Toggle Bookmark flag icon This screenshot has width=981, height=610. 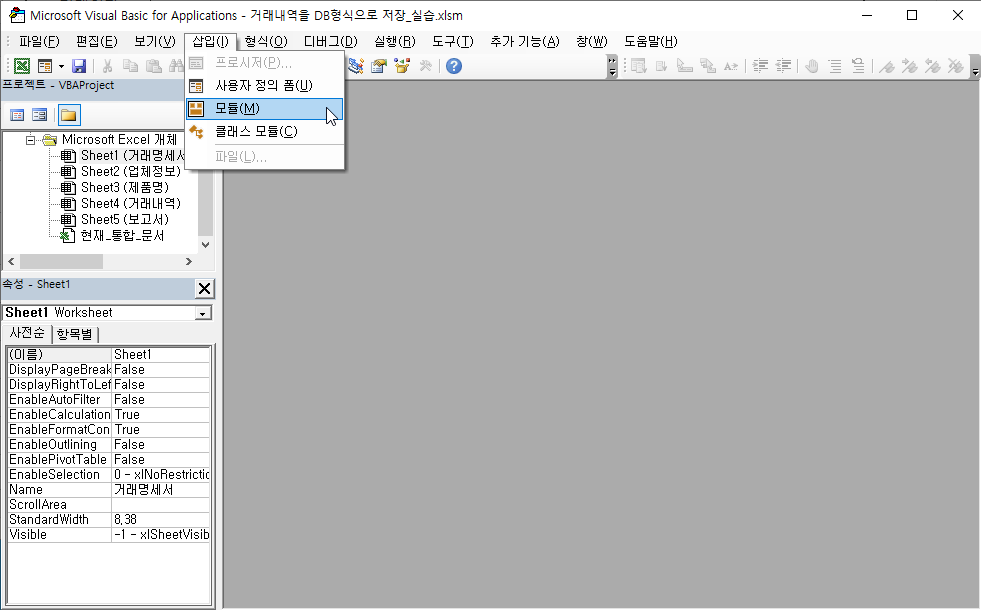[887, 66]
